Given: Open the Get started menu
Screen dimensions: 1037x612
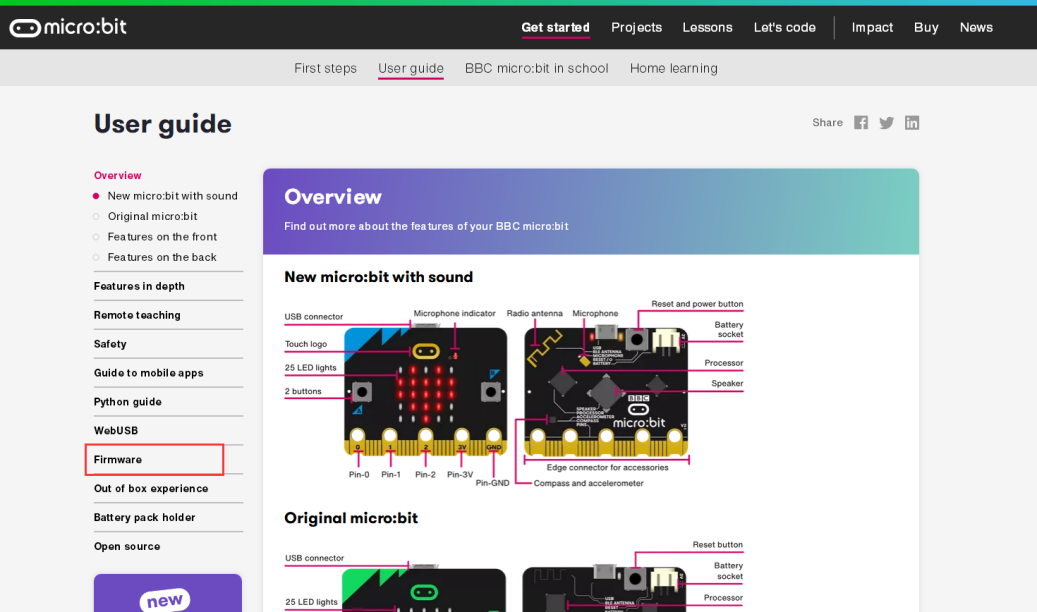Looking at the screenshot, I should pos(556,27).
